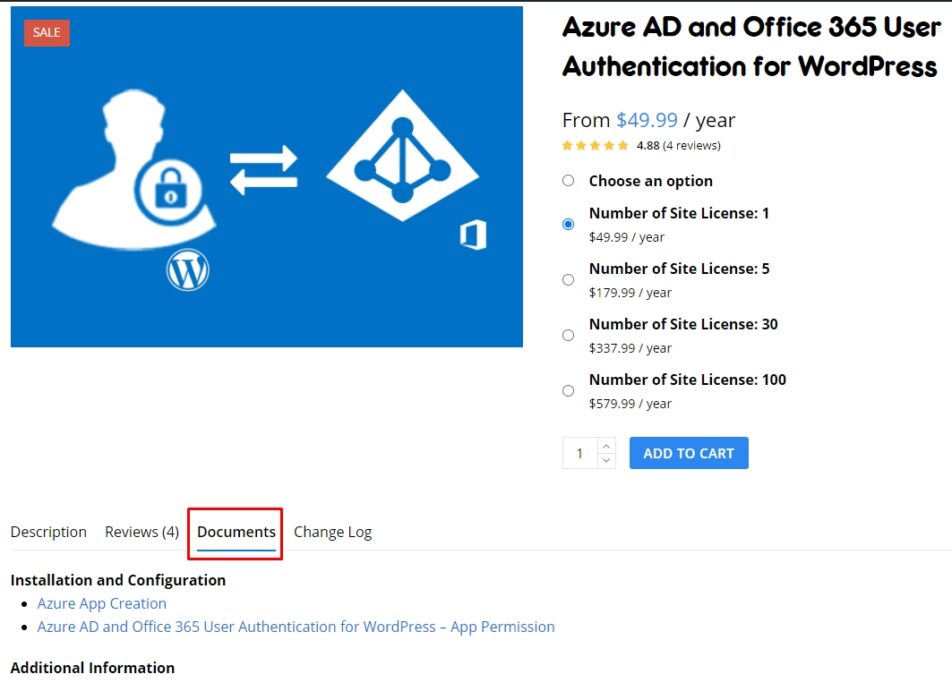Image resolution: width=952 pixels, height=683 pixels.
Task: Select Number of Site License: 5 radio
Action: [x=568, y=280]
